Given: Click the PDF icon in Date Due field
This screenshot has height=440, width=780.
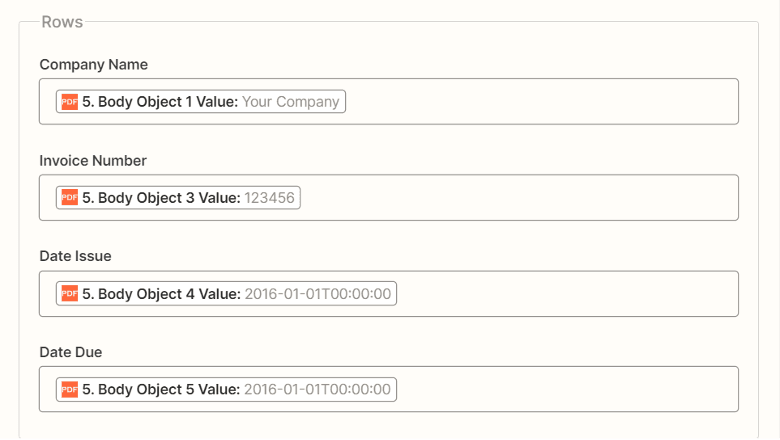Looking at the screenshot, I should (x=69, y=390).
